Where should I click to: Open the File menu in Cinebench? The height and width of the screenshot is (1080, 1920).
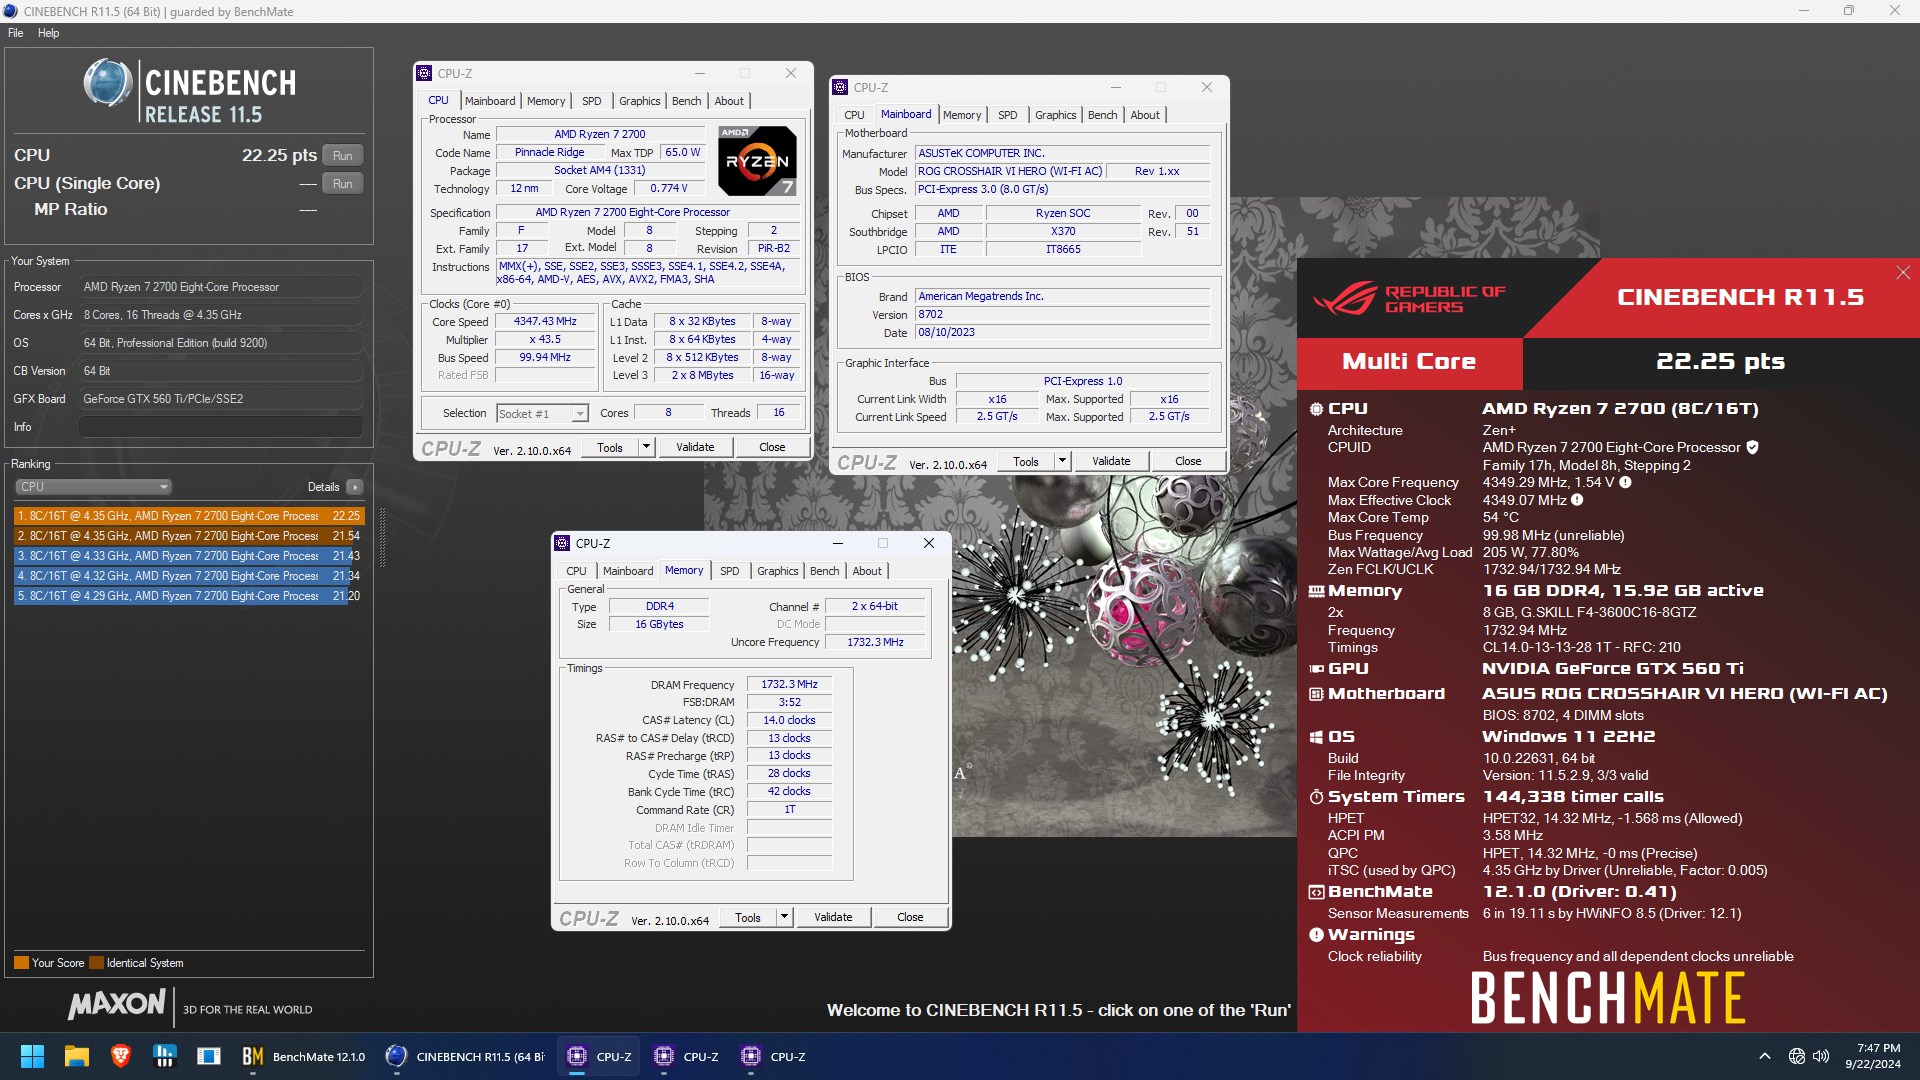[x=16, y=33]
